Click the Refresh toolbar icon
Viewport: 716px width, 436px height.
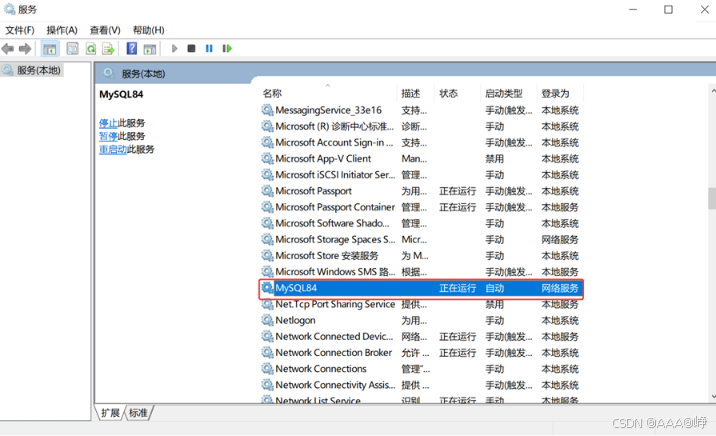(x=91, y=48)
